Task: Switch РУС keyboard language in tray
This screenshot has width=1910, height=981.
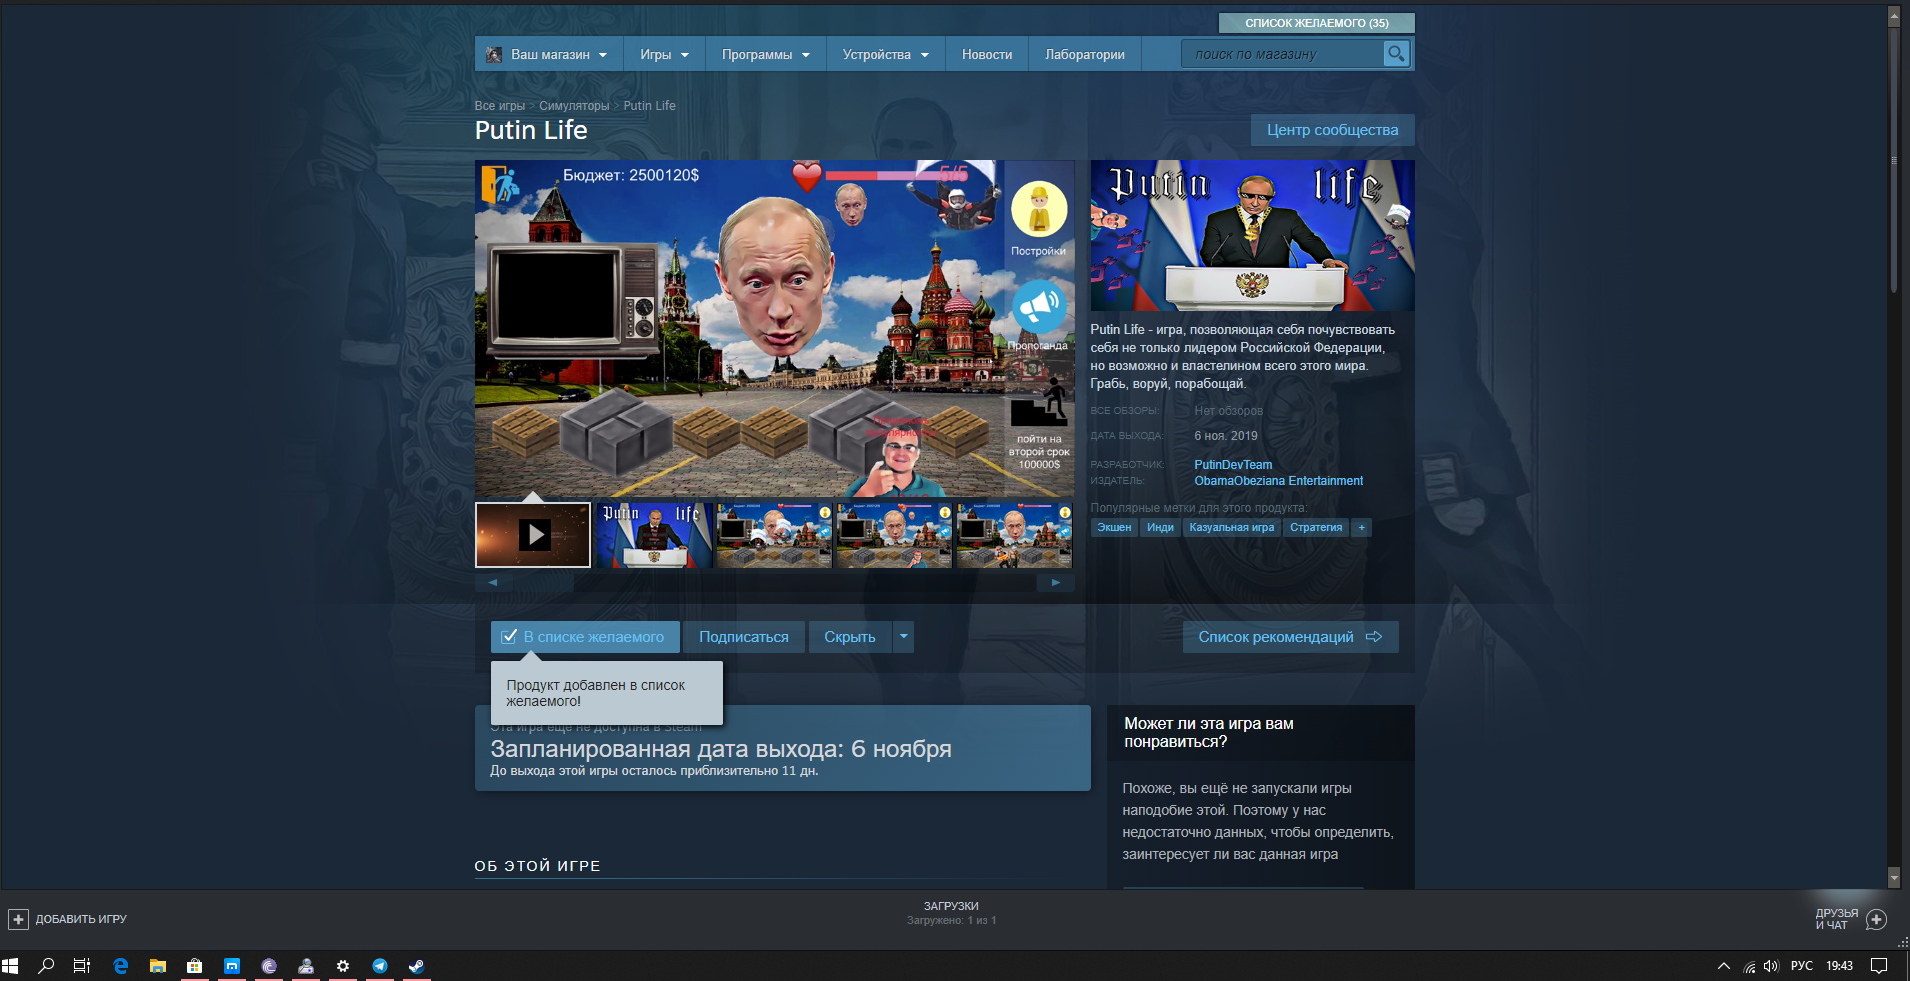Action: (x=1802, y=966)
